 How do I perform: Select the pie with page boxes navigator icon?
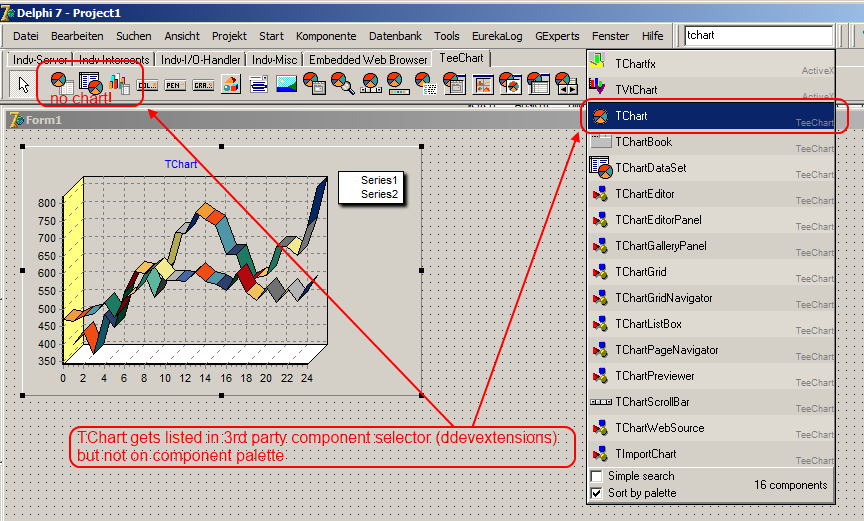(x=371, y=84)
